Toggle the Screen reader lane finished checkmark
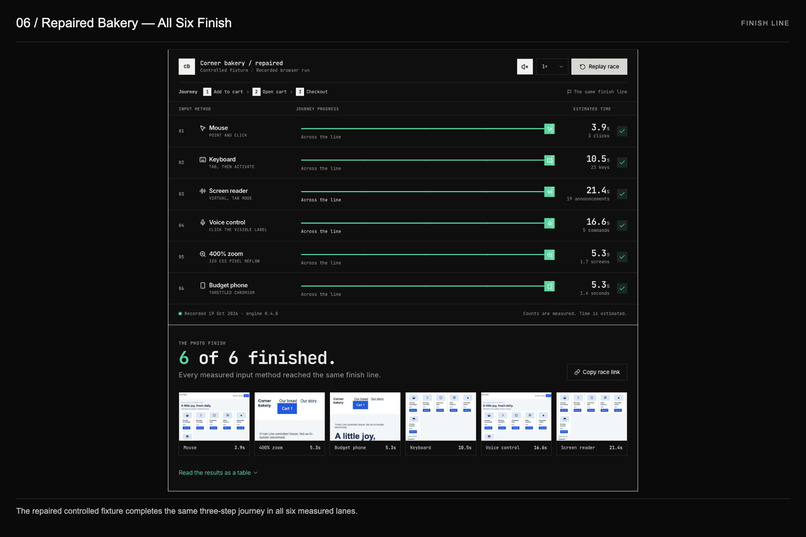 (622, 194)
